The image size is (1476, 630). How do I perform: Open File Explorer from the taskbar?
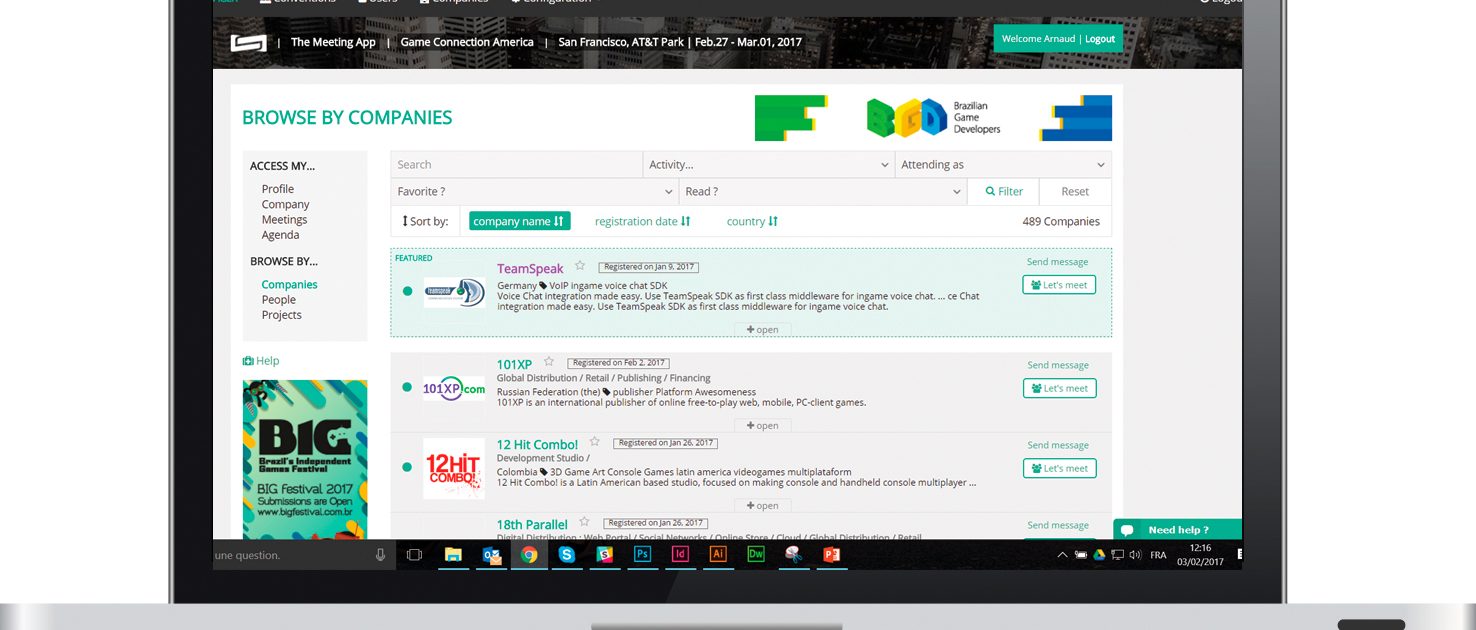(453, 554)
